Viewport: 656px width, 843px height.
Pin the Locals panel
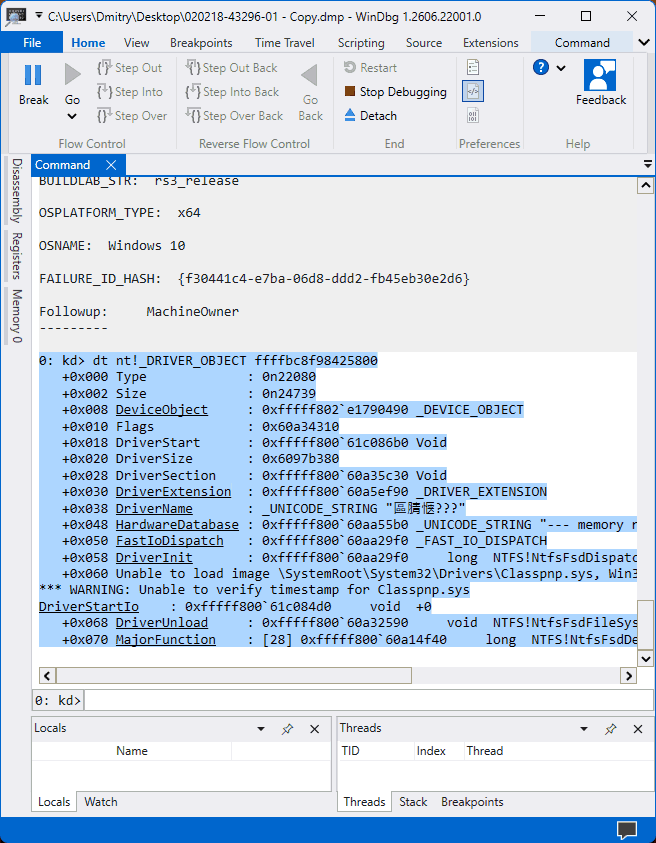click(287, 729)
